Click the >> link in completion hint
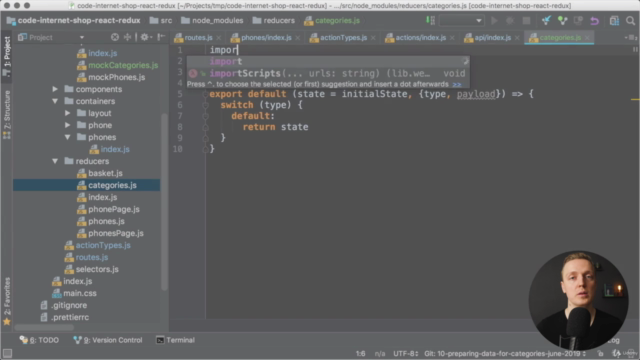640x360 pixels. (457, 84)
